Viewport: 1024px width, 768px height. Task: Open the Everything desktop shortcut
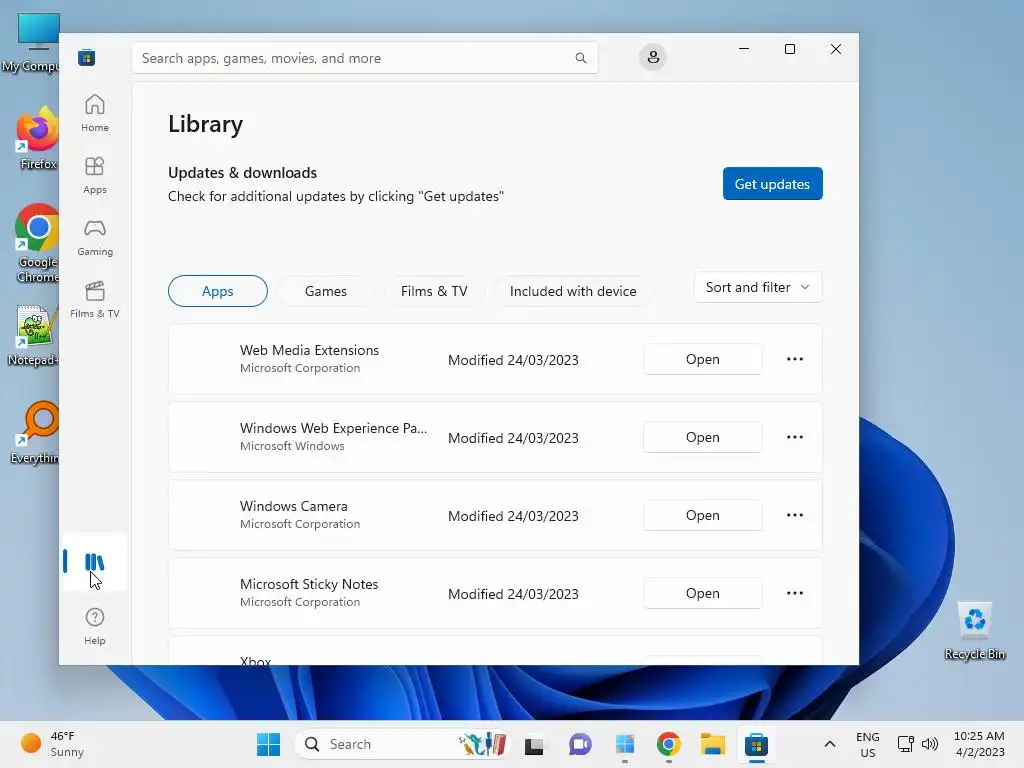(36, 432)
